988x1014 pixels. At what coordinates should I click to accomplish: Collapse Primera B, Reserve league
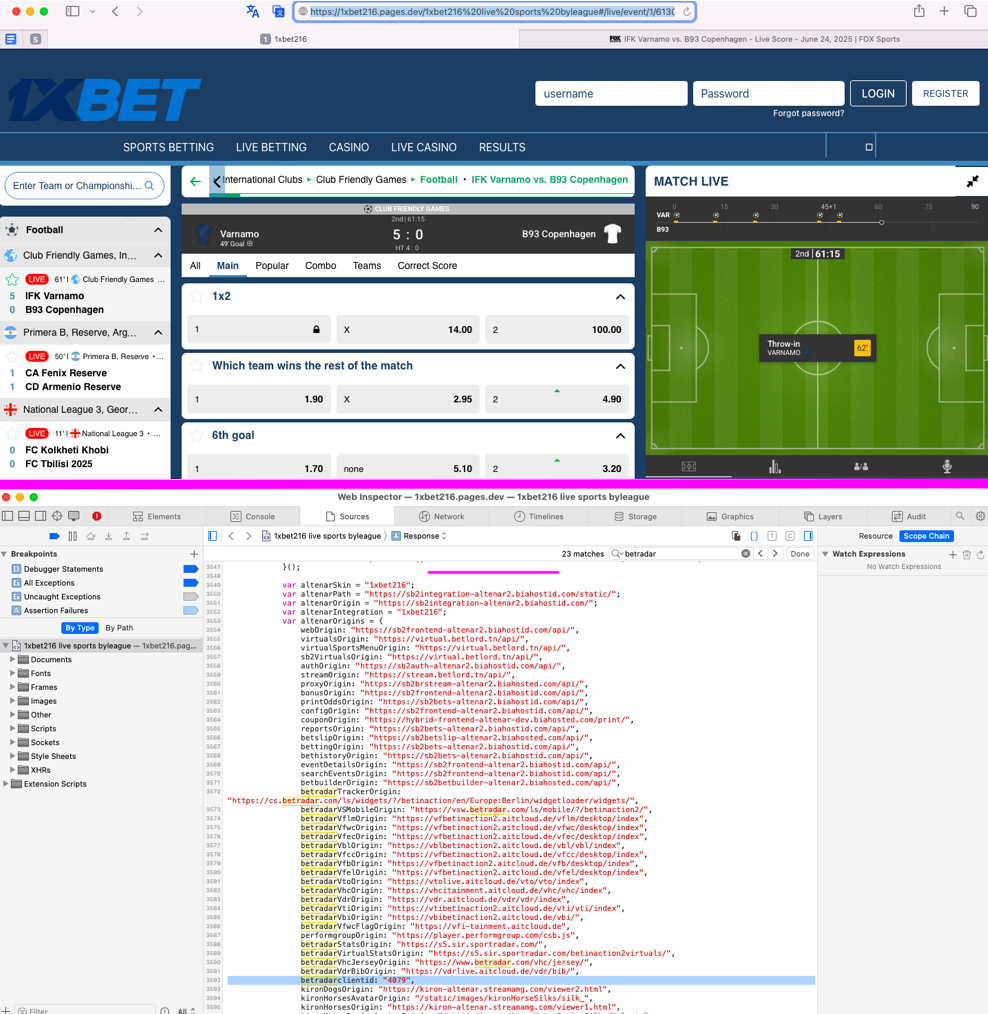[158, 332]
